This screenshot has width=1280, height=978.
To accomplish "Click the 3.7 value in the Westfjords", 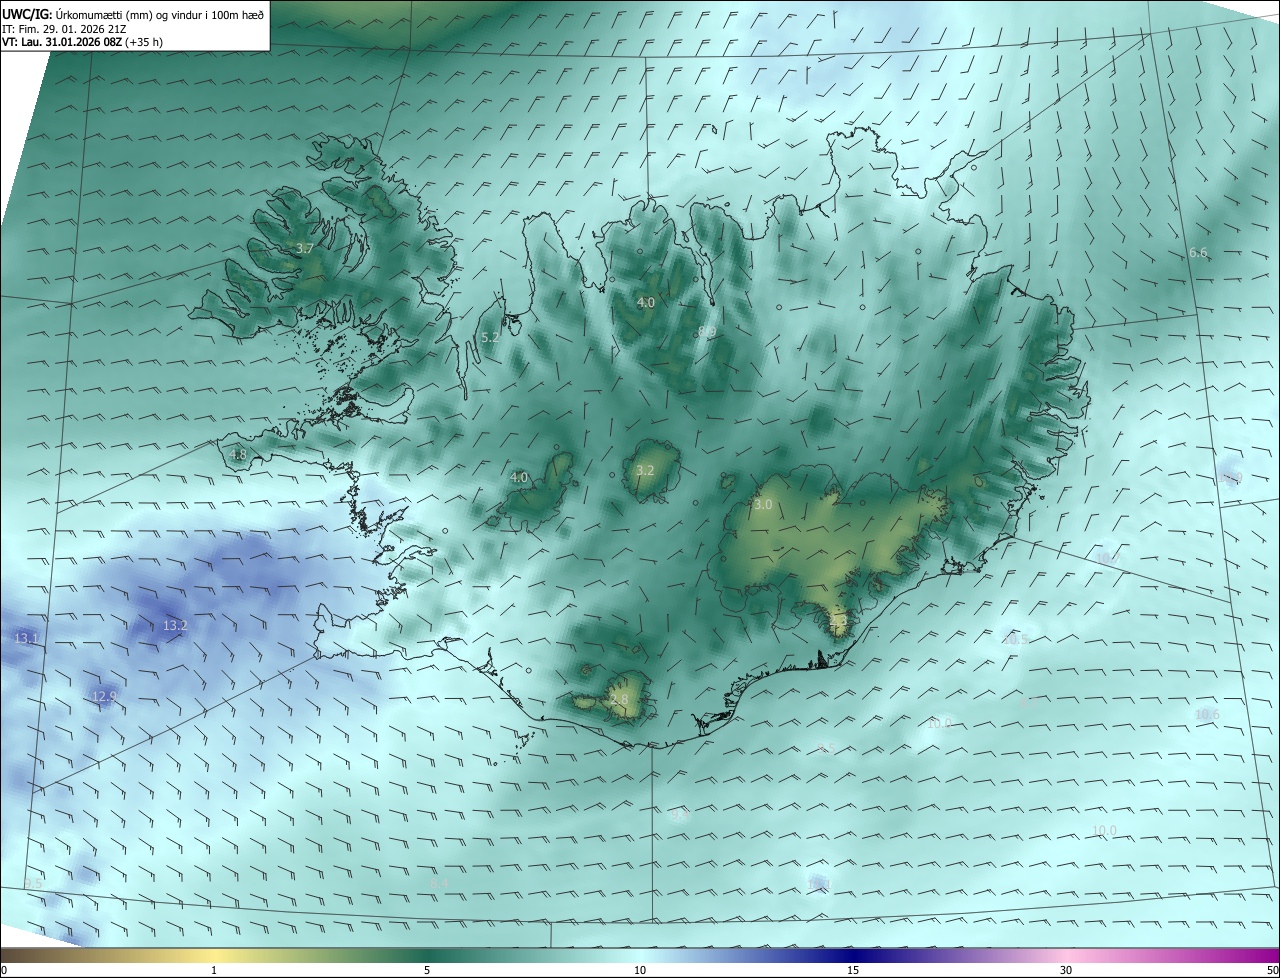I will pyautogui.click(x=305, y=248).
